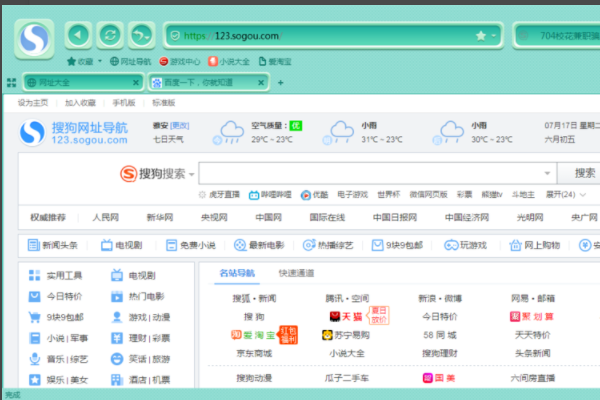Expand 展开(24) hot links

click(566, 194)
